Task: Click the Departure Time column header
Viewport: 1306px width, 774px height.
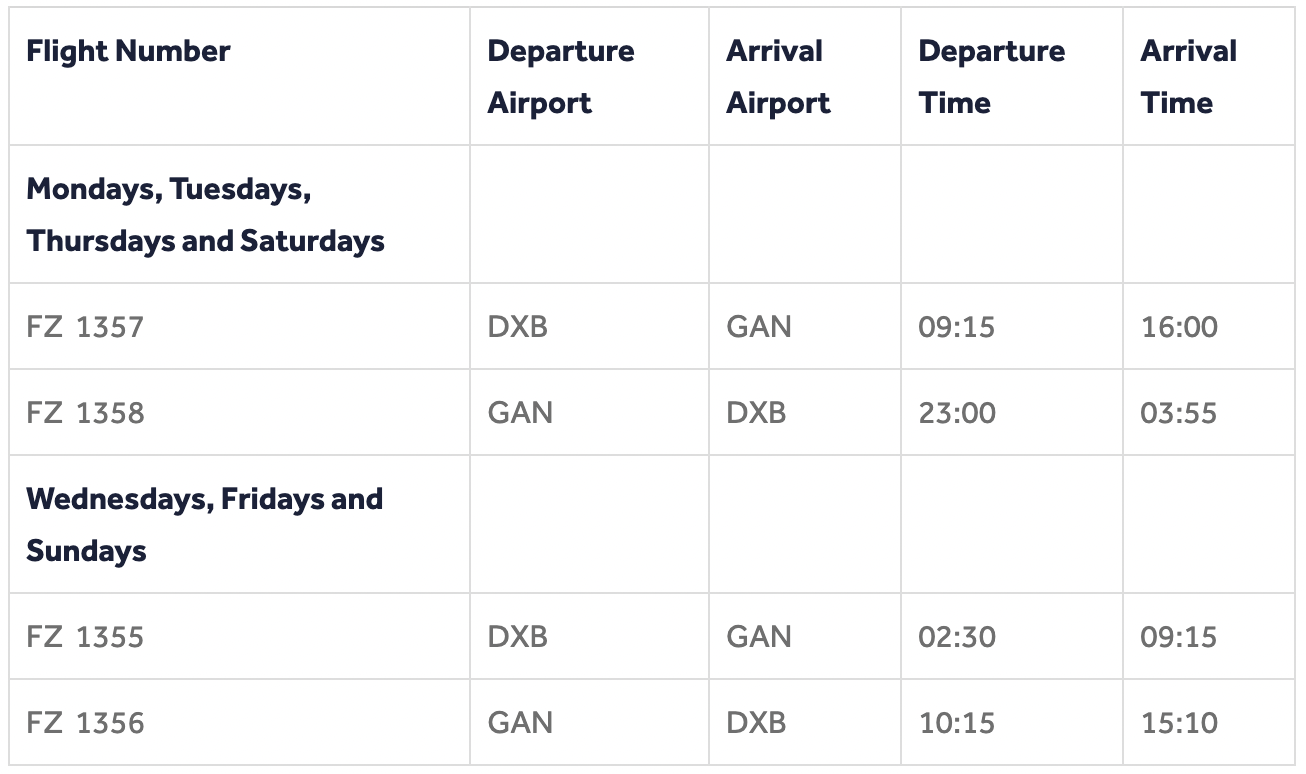Action: [x=991, y=77]
